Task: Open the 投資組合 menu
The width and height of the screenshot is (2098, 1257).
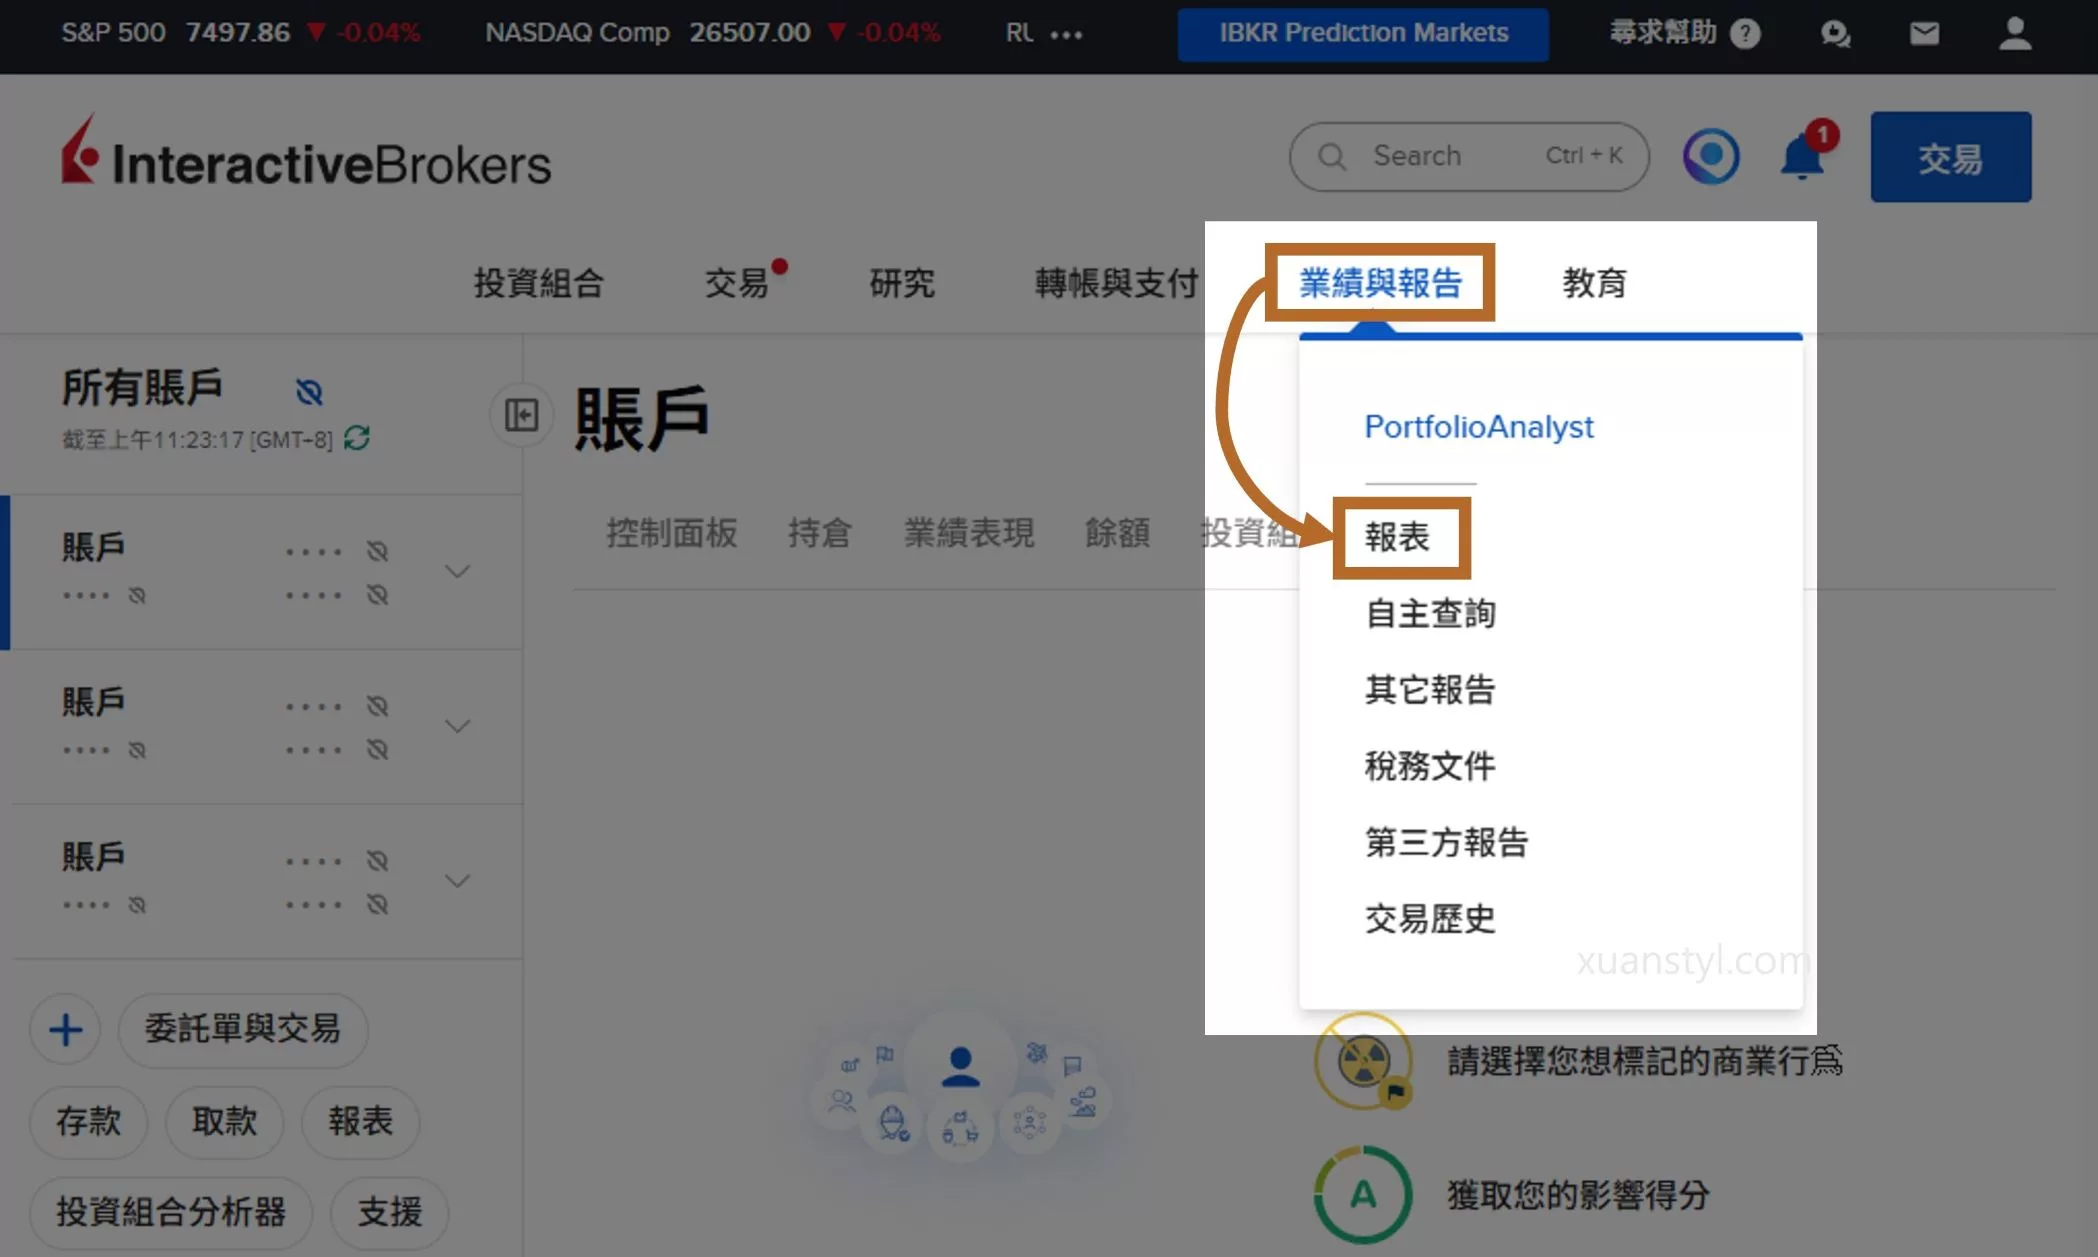Action: [x=538, y=283]
